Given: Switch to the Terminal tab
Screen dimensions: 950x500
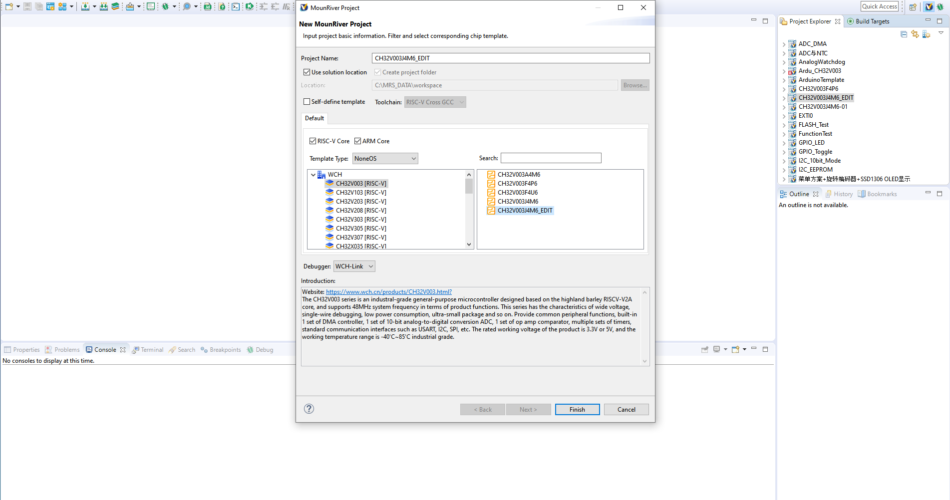Looking at the screenshot, I should [148, 350].
